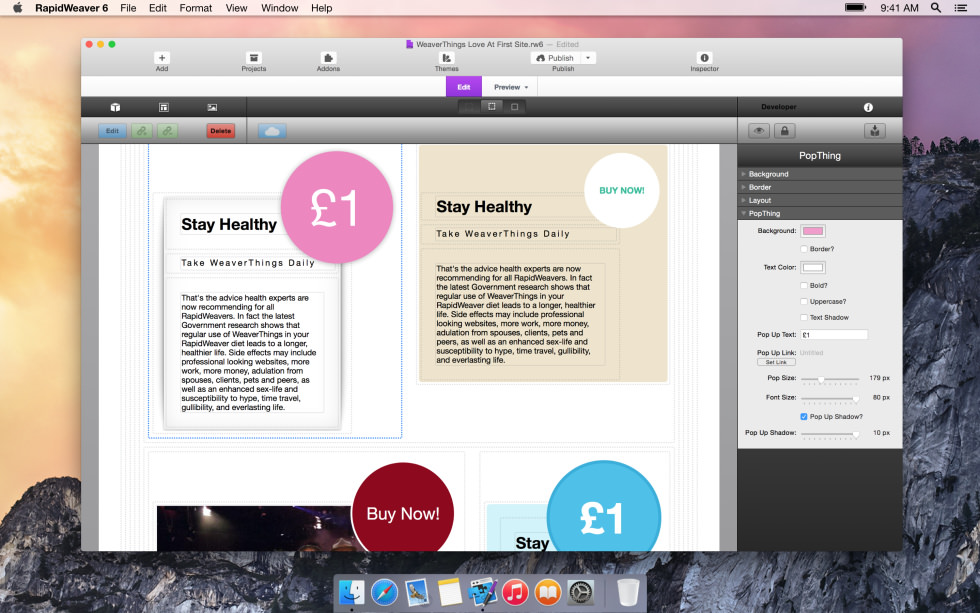Click the Set Link button
The height and width of the screenshot is (613, 980).
pyautogui.click(x=776, y=362)
